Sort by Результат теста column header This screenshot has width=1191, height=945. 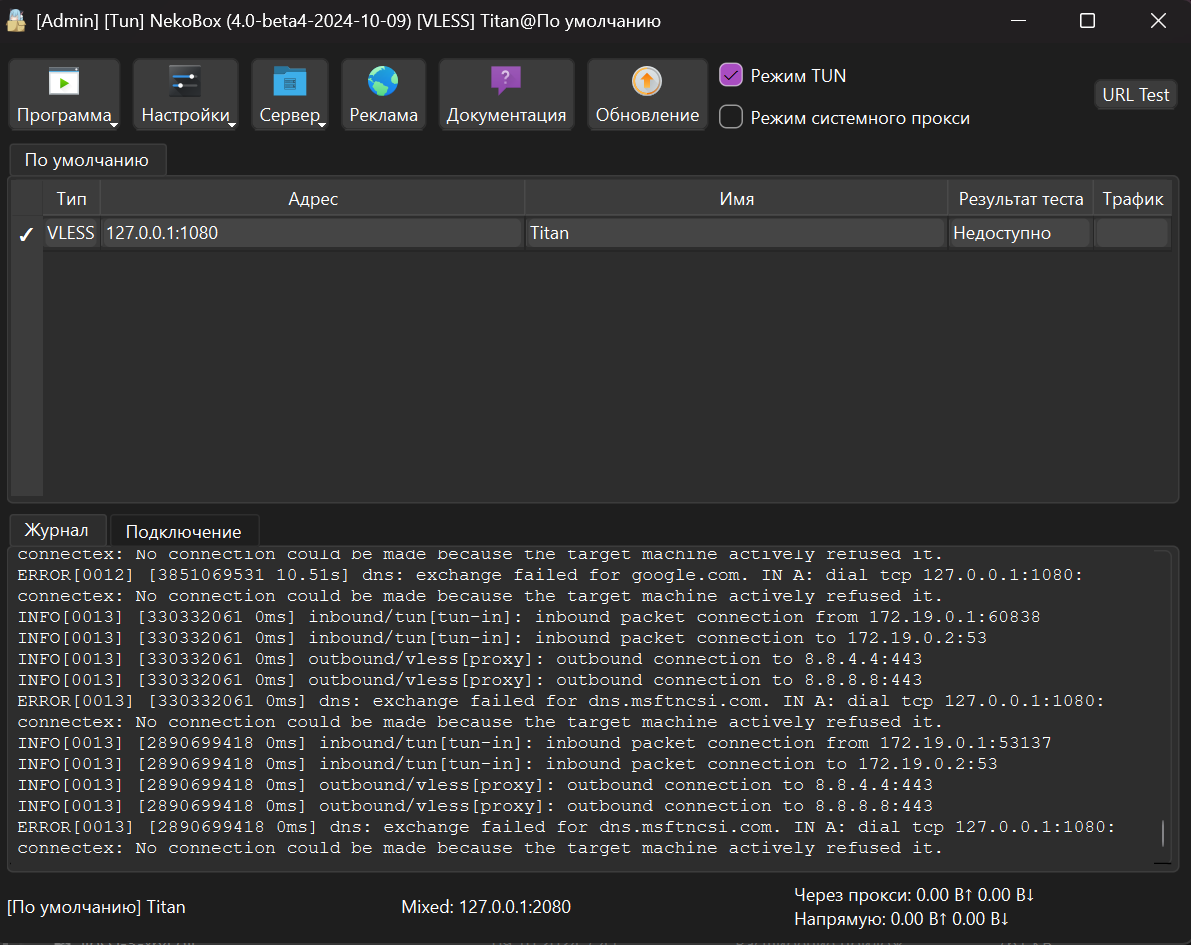tap(1021, 199)
